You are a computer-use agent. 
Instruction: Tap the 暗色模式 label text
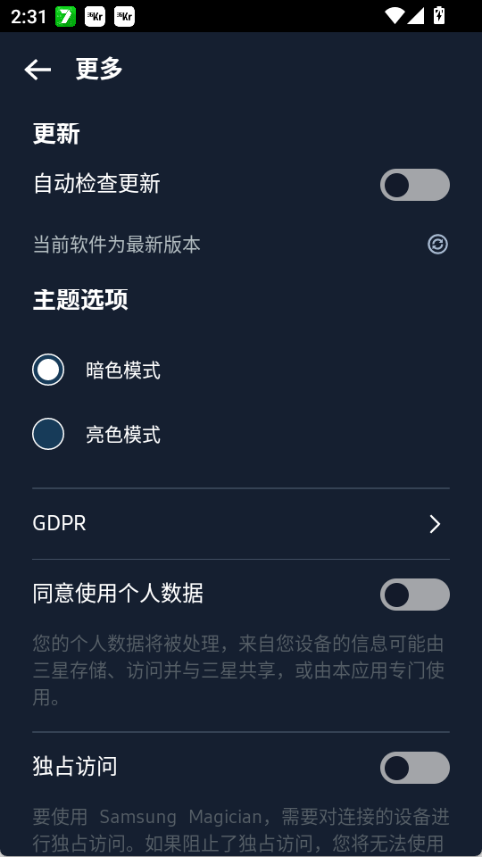[123, 371]
